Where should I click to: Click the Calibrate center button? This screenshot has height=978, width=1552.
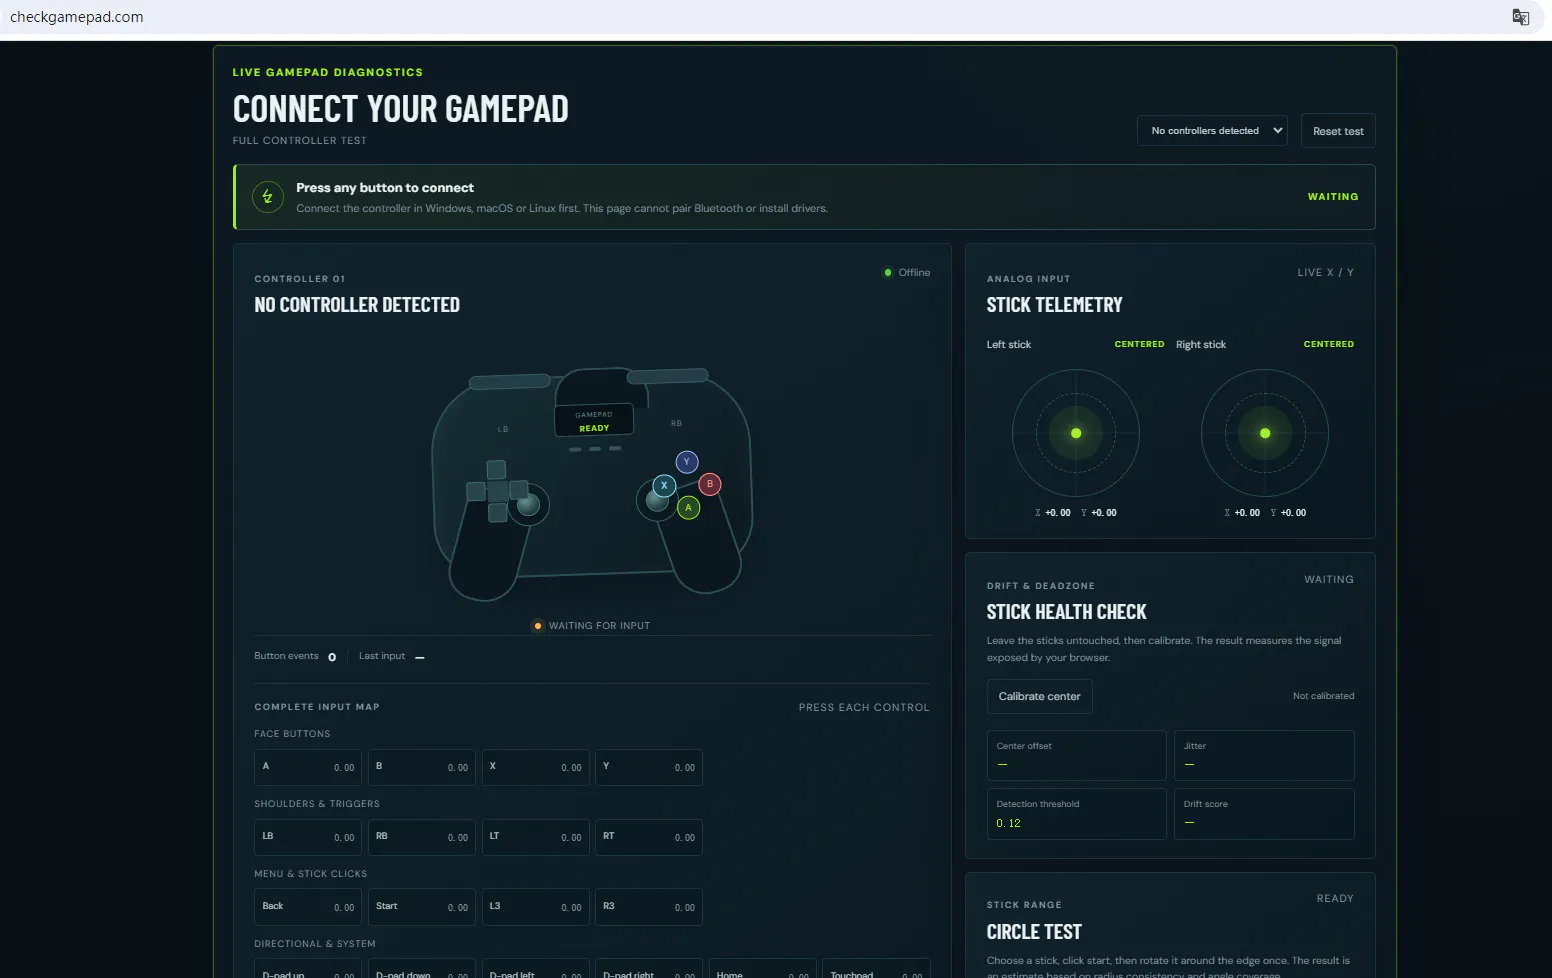1039,696
